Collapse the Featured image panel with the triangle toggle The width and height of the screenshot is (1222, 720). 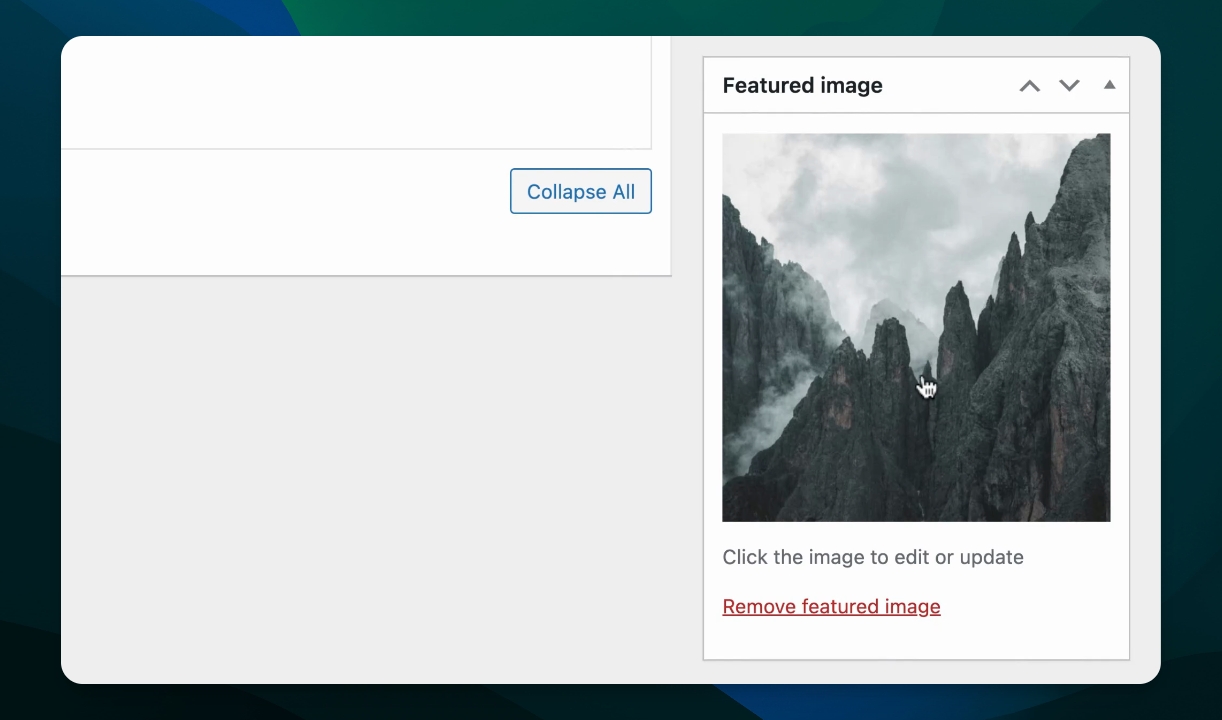coord(1109,85)
